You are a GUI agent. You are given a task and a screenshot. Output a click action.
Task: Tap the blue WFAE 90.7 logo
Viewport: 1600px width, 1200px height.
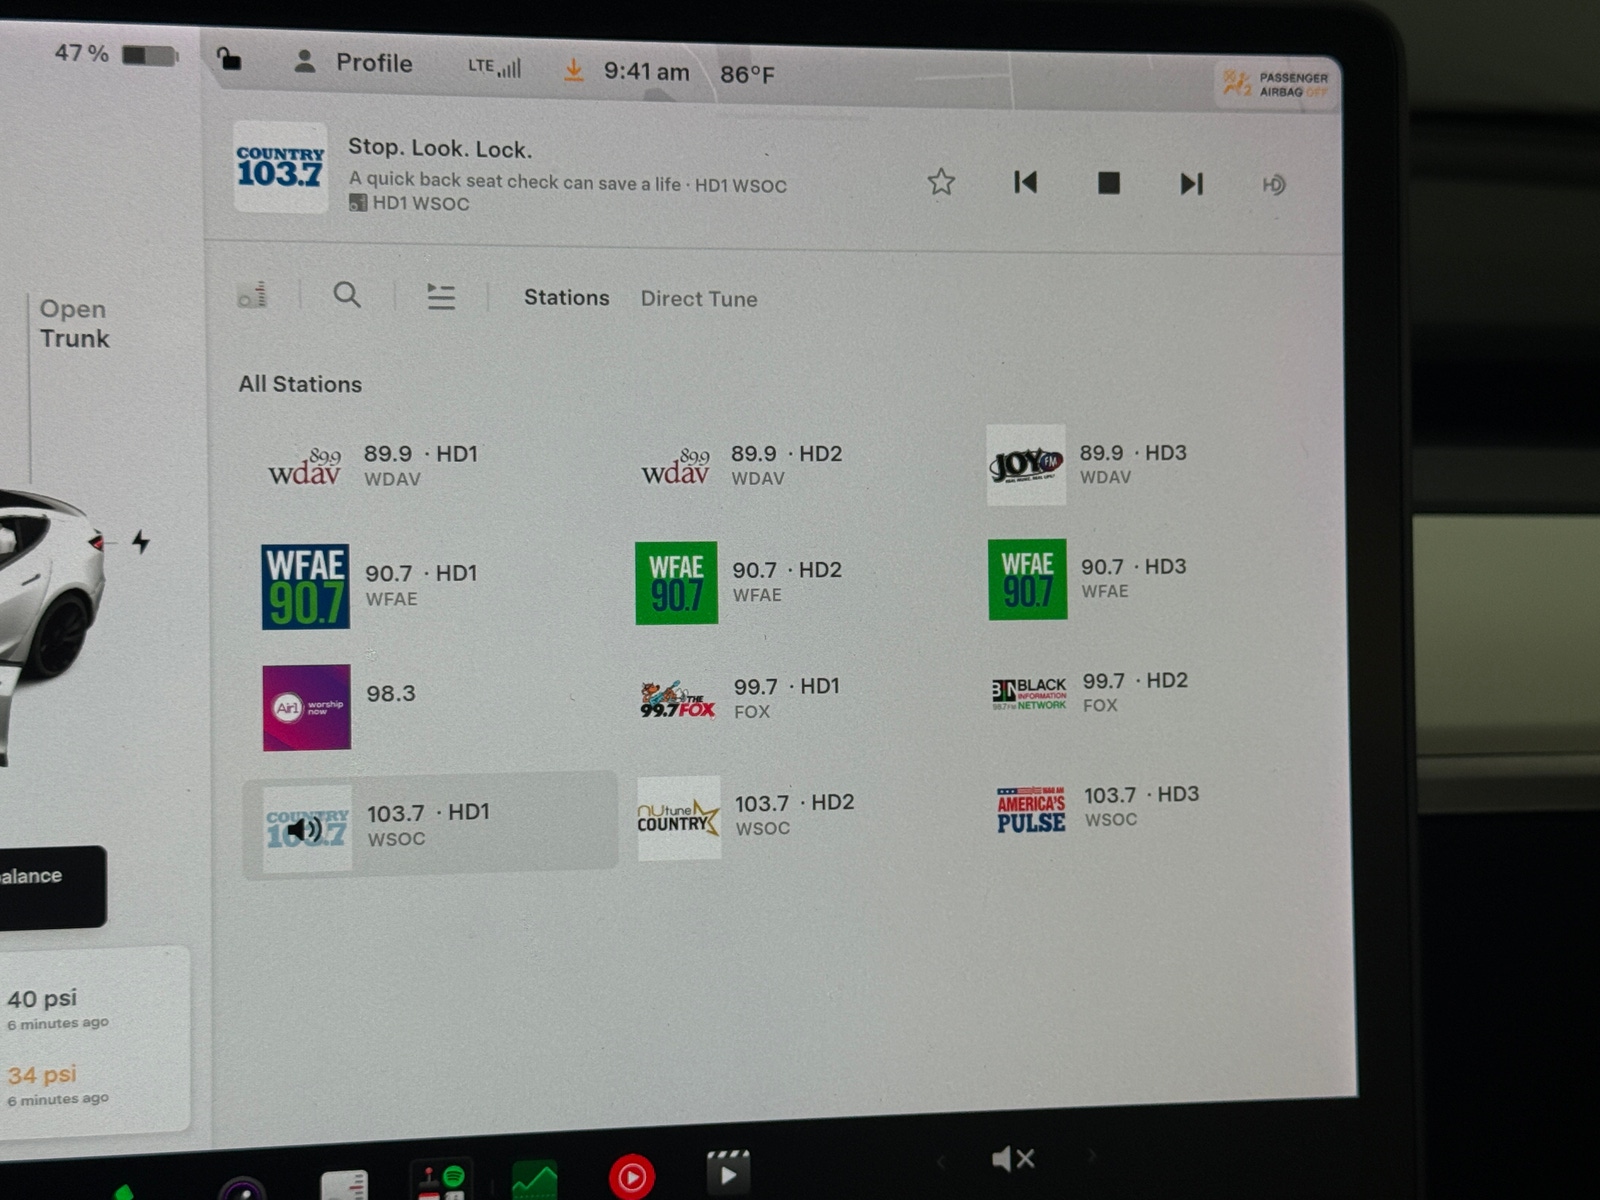click(x=305, y=586)
